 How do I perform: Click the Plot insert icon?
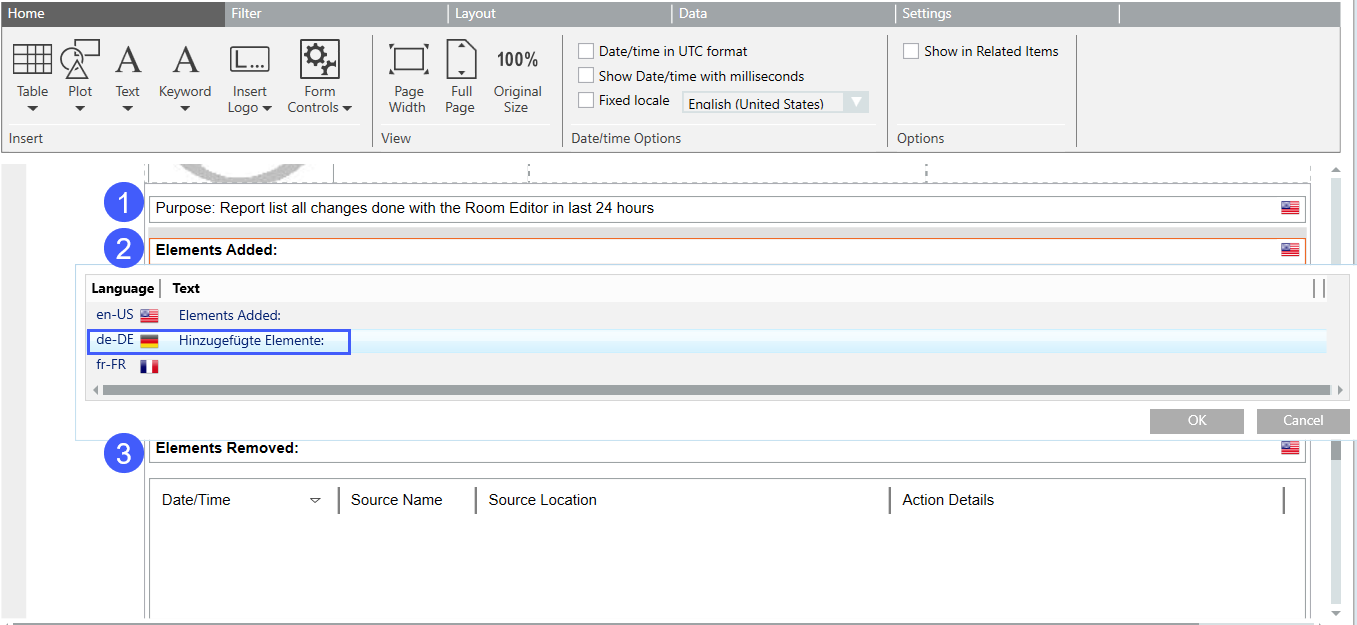click(x=80, y=60)
